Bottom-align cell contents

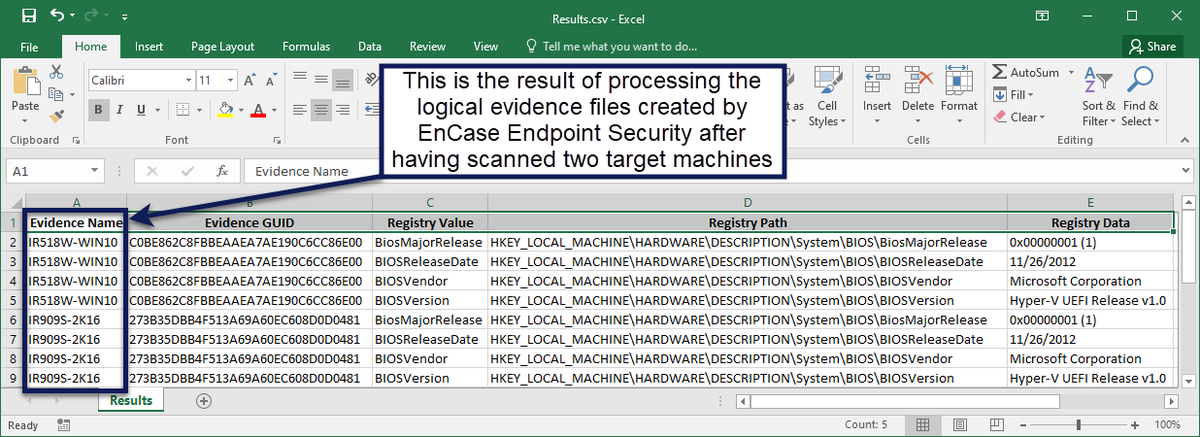(x=344, y=79)
